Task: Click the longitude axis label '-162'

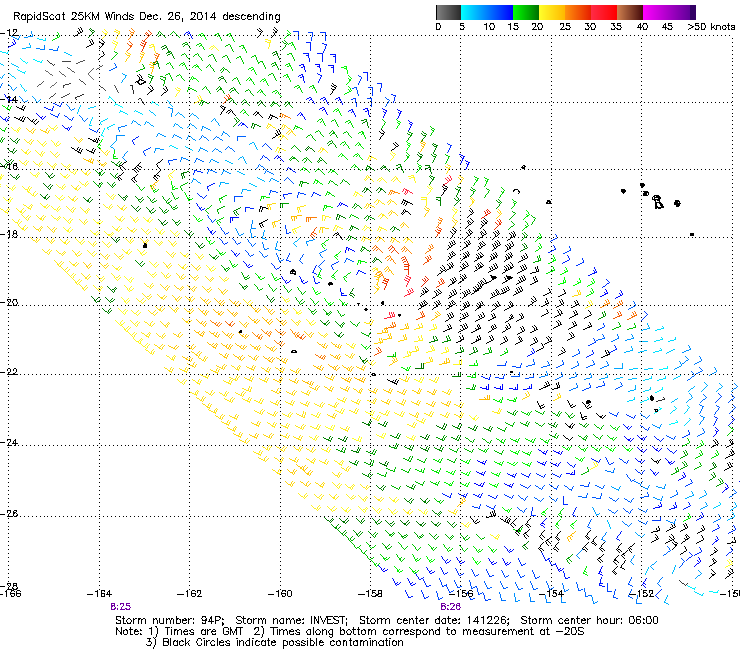Action: pos(189,593)
